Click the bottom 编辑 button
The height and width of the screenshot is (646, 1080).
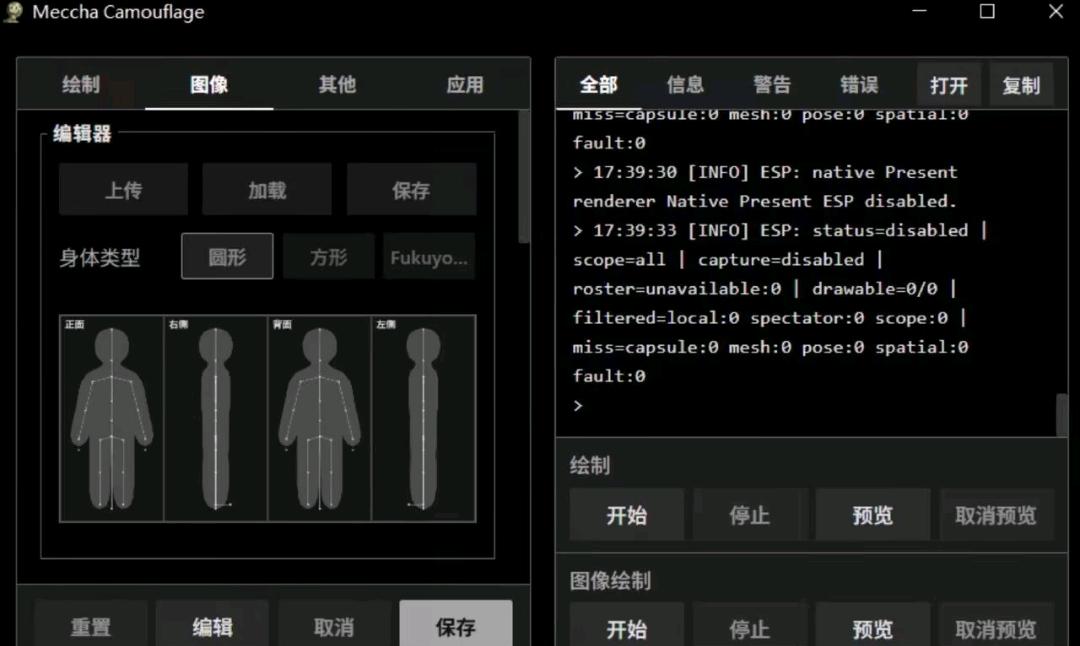[x=212, y=625]
